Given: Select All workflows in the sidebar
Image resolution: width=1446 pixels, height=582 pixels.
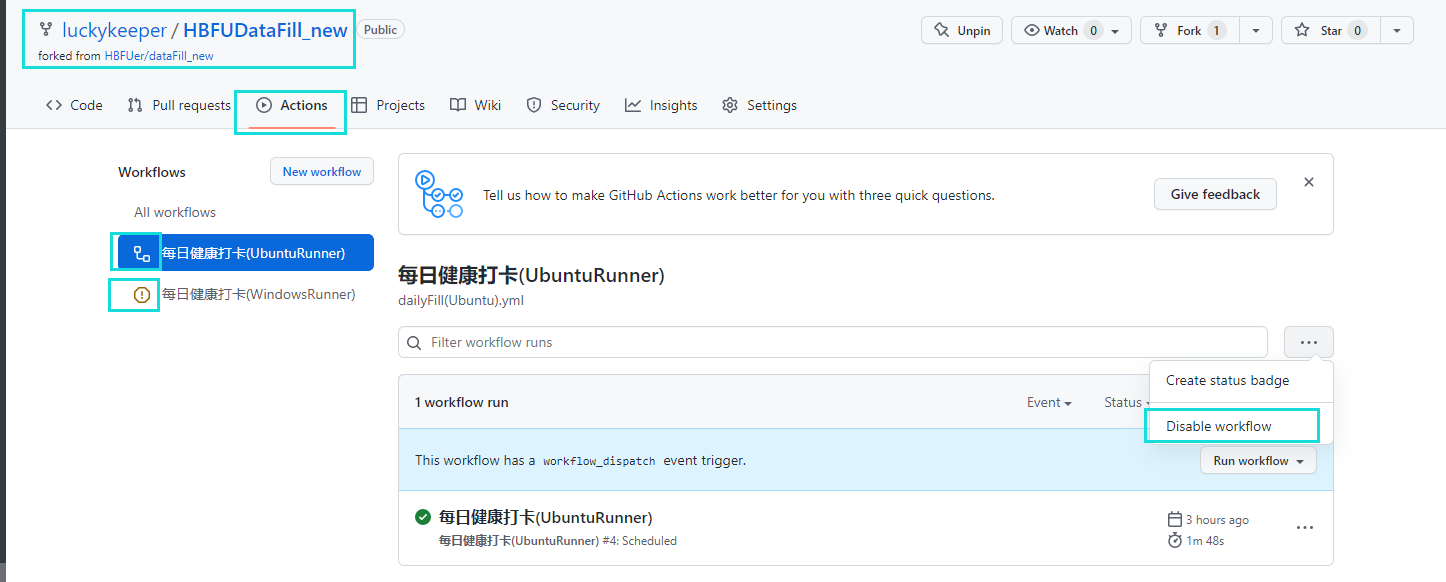Looking at the screenshot, I should (175, 212).
